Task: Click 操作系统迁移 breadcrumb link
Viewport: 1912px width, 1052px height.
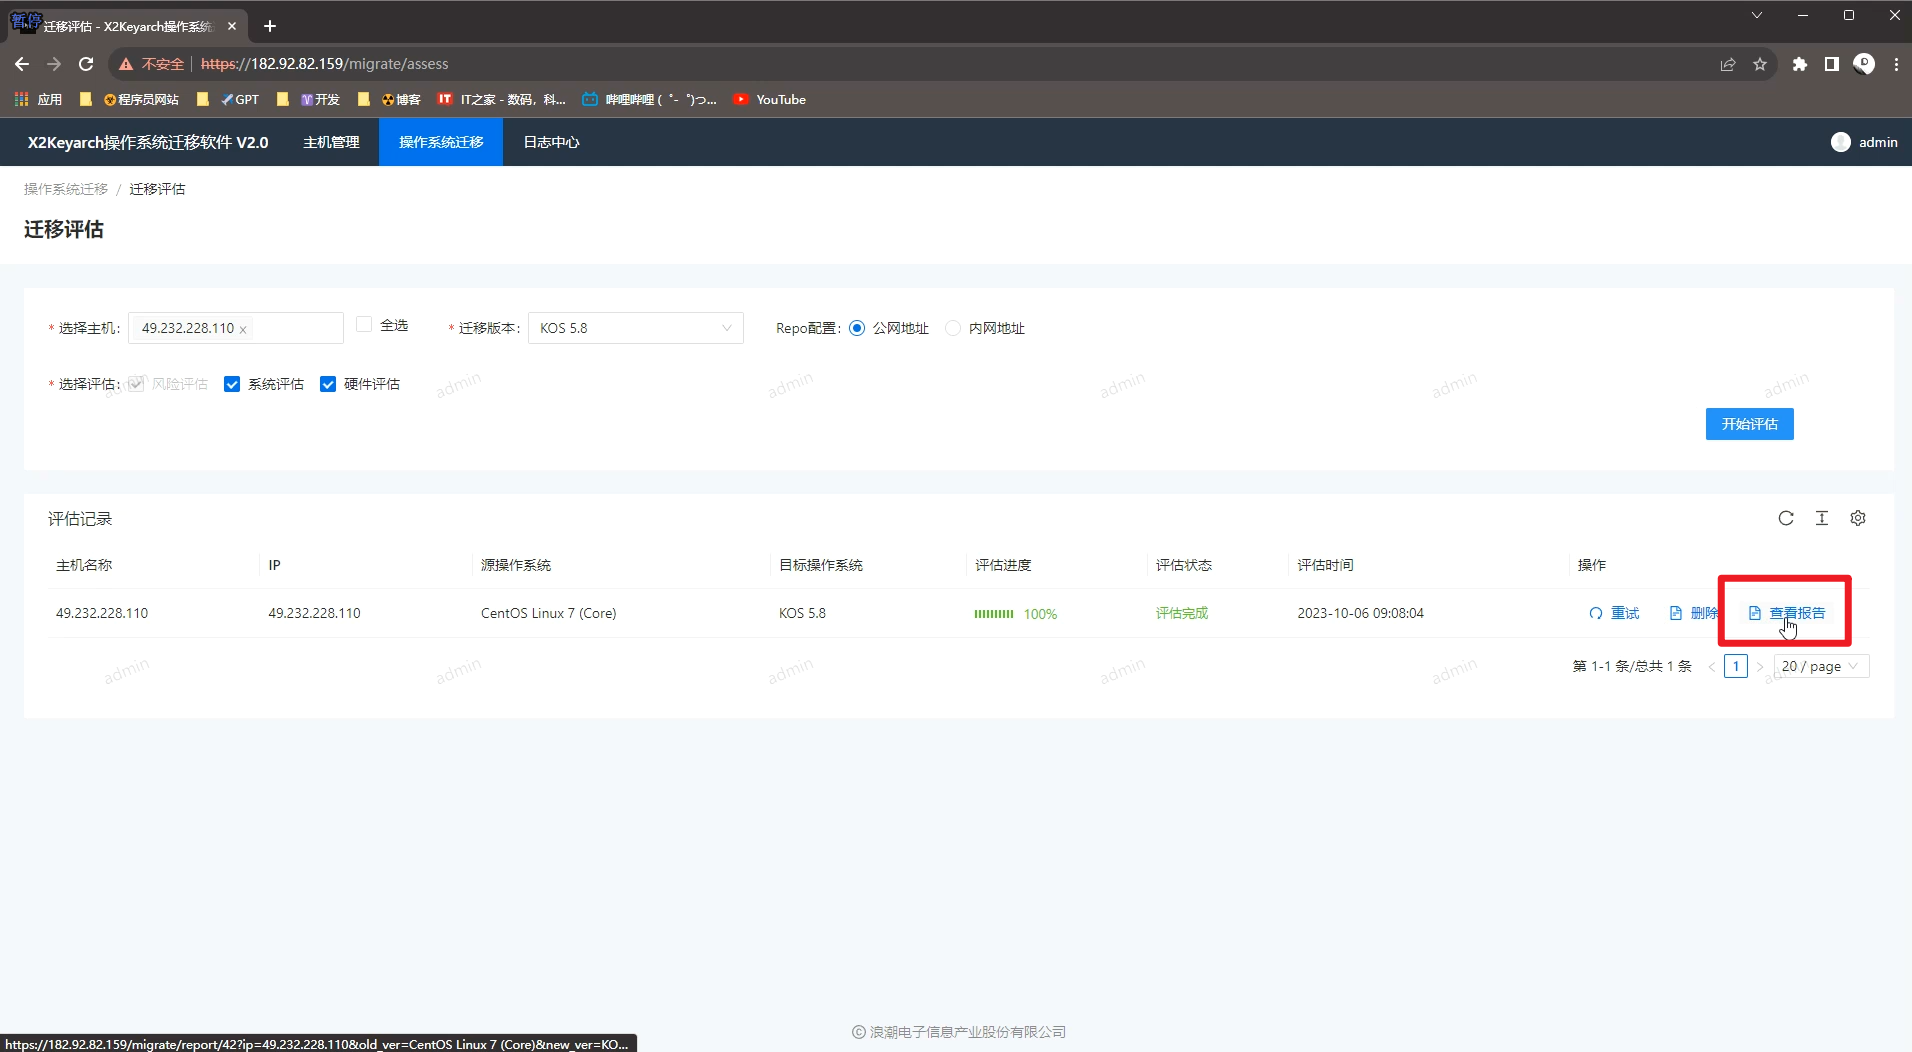Action: [66, 189]
